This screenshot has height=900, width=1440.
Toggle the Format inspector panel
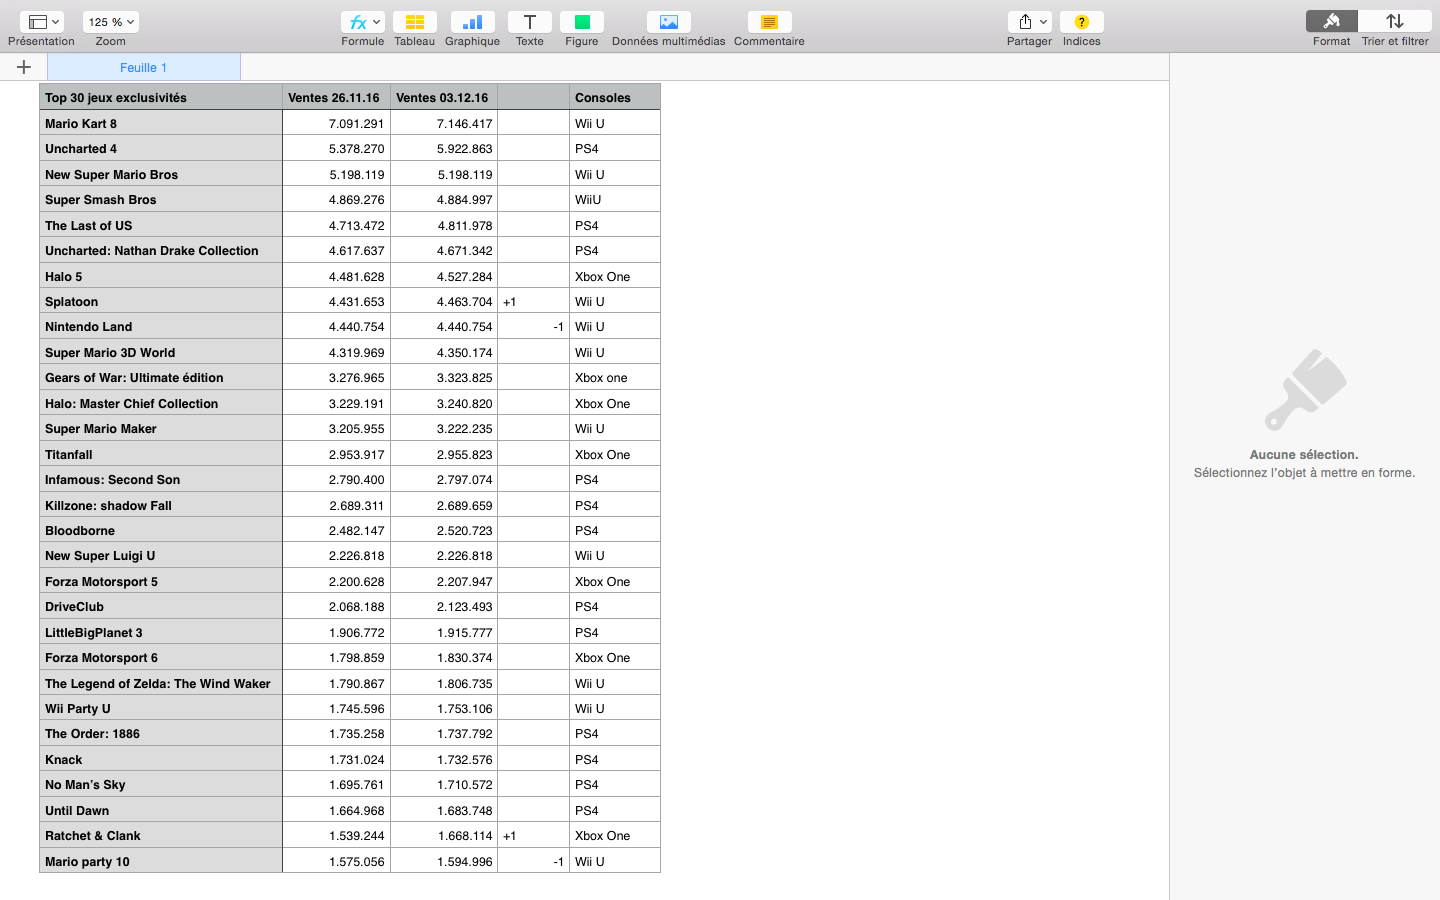[x=1331, y=22]
